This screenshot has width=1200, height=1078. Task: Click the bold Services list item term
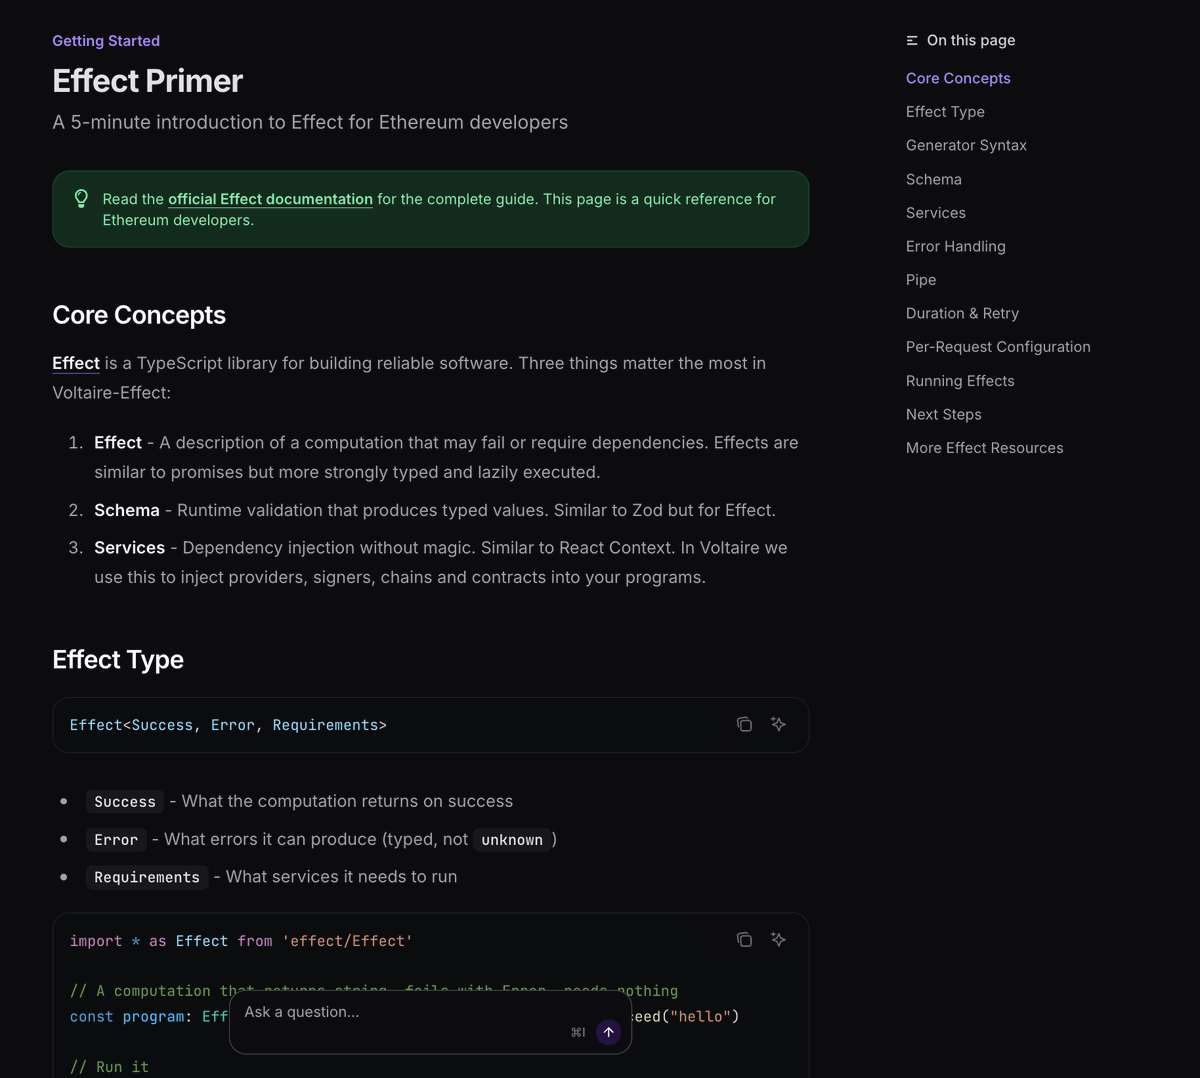coord(130,548)
